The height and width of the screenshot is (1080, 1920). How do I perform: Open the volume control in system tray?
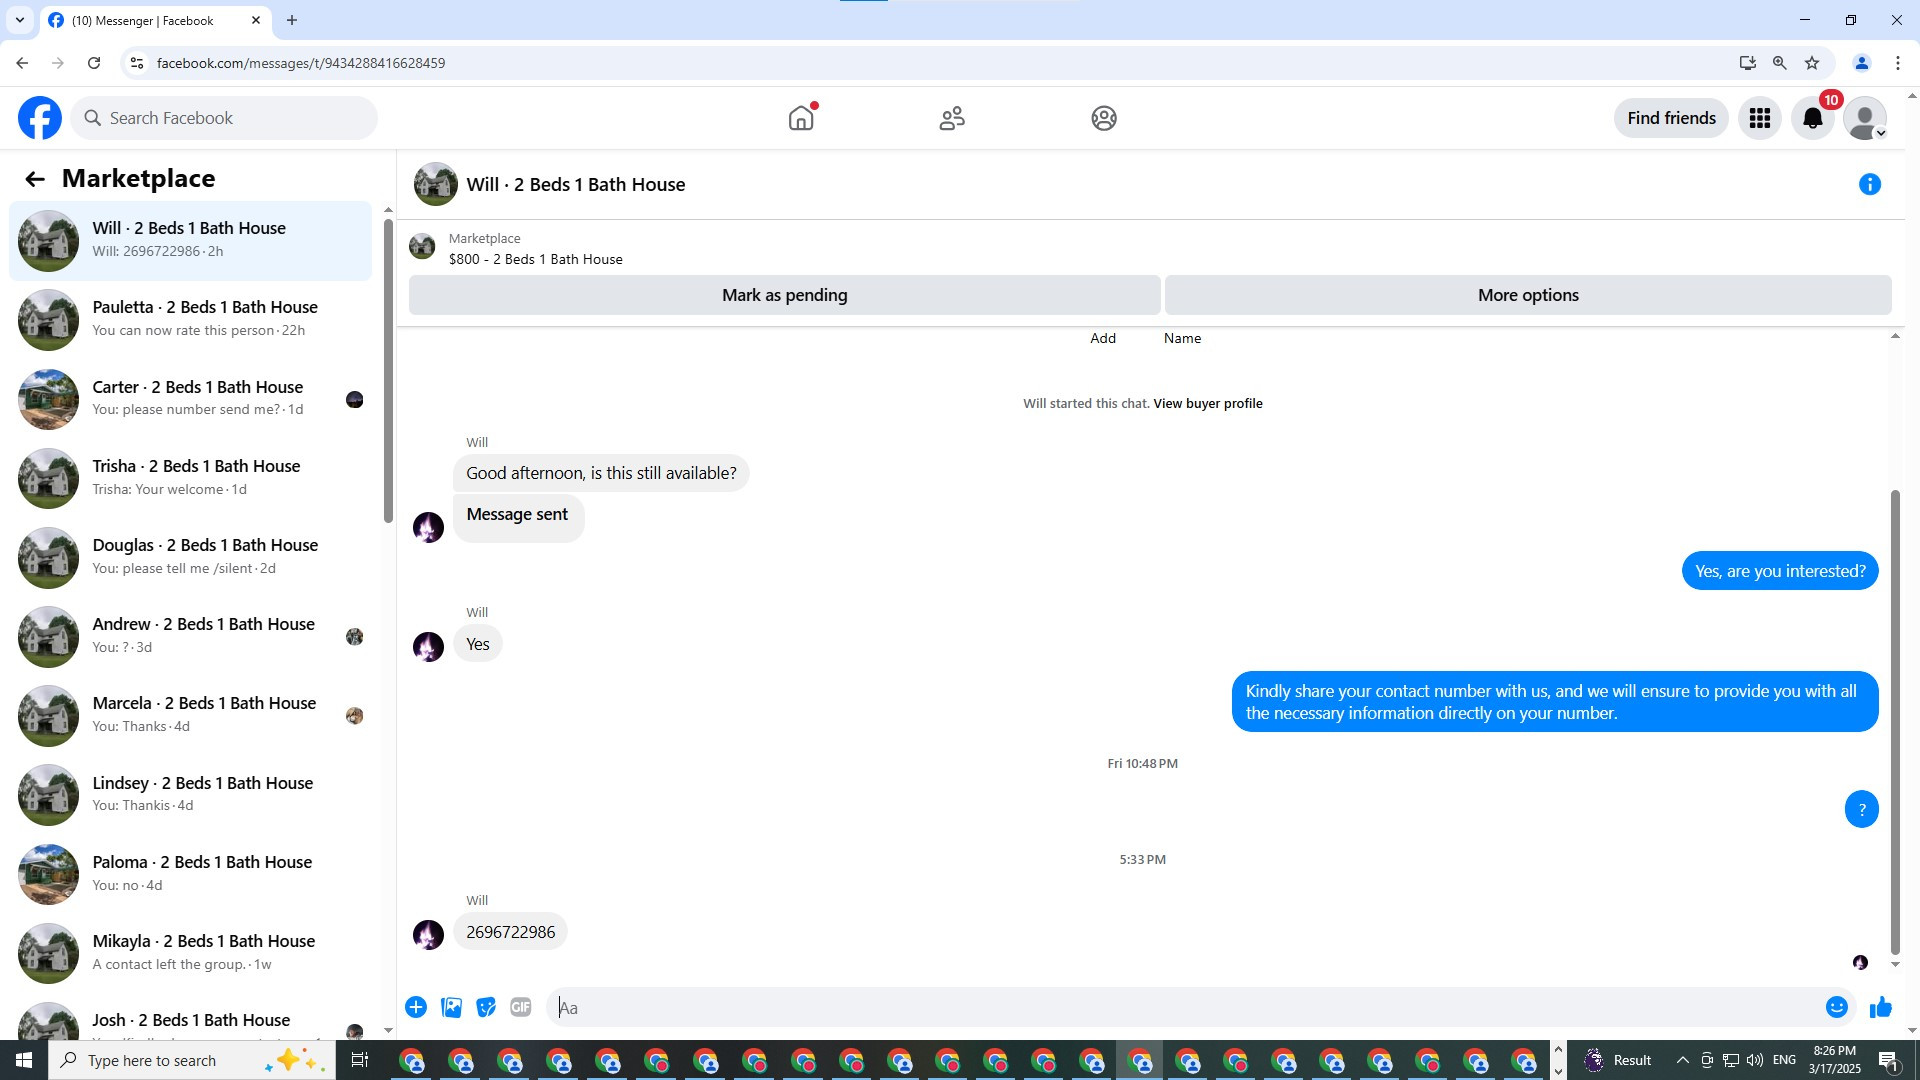tap(1755, 1060)
